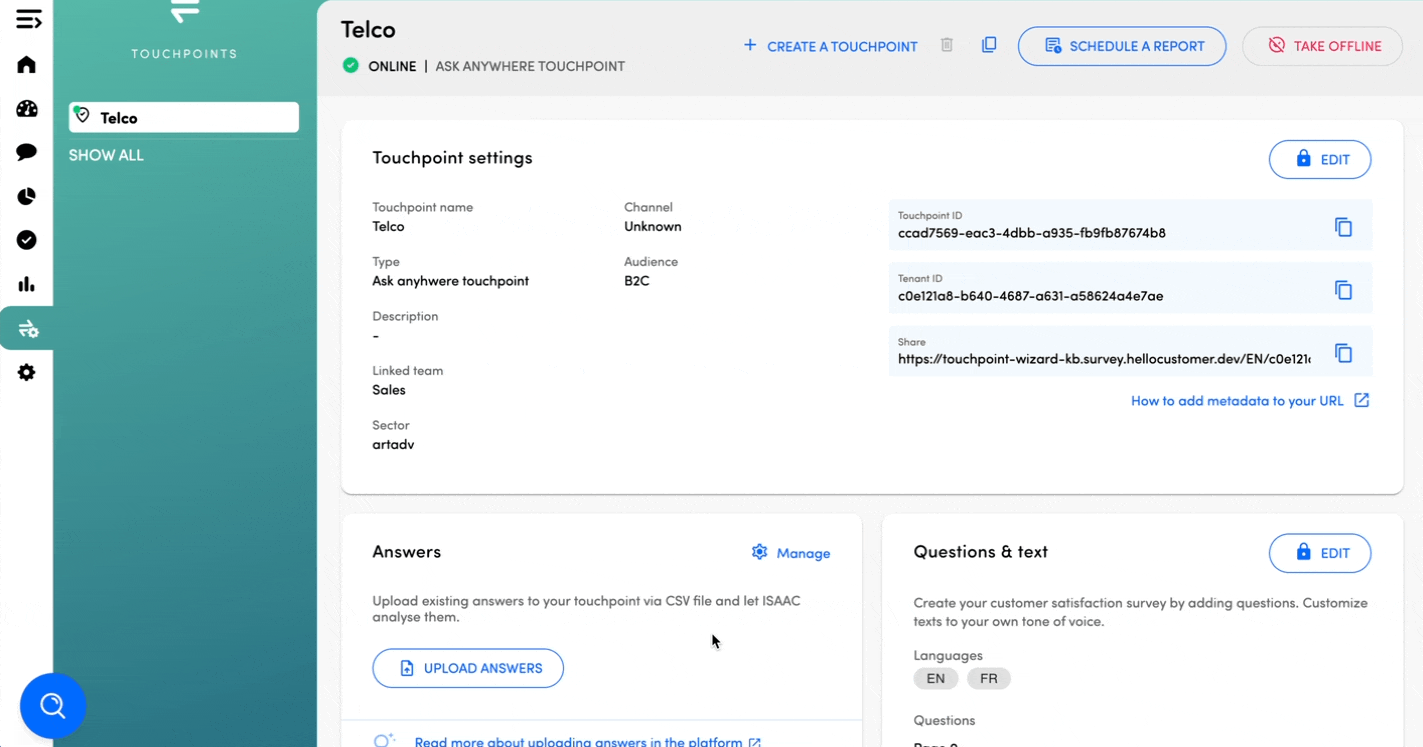Click the duplicate touchpoint icon in header
The height and width of the screenshot is (747, 1423).
point(989,45)
